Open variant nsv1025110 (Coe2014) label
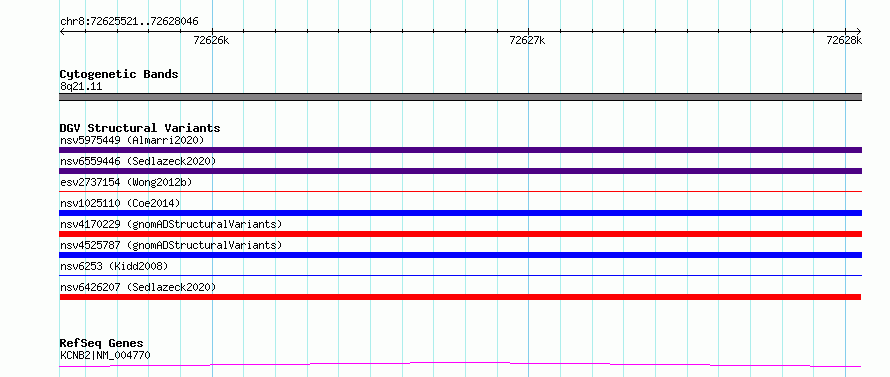The height and width of the screenshot is (377, 890). [x=120, y=203]
